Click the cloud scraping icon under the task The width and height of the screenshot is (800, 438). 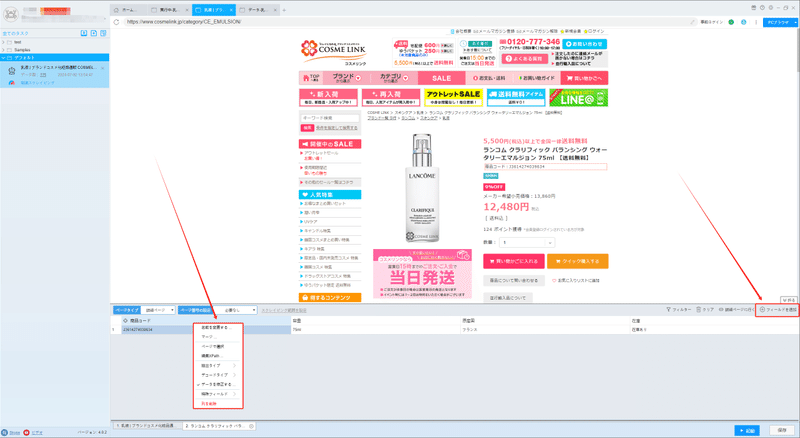point(12,82)
